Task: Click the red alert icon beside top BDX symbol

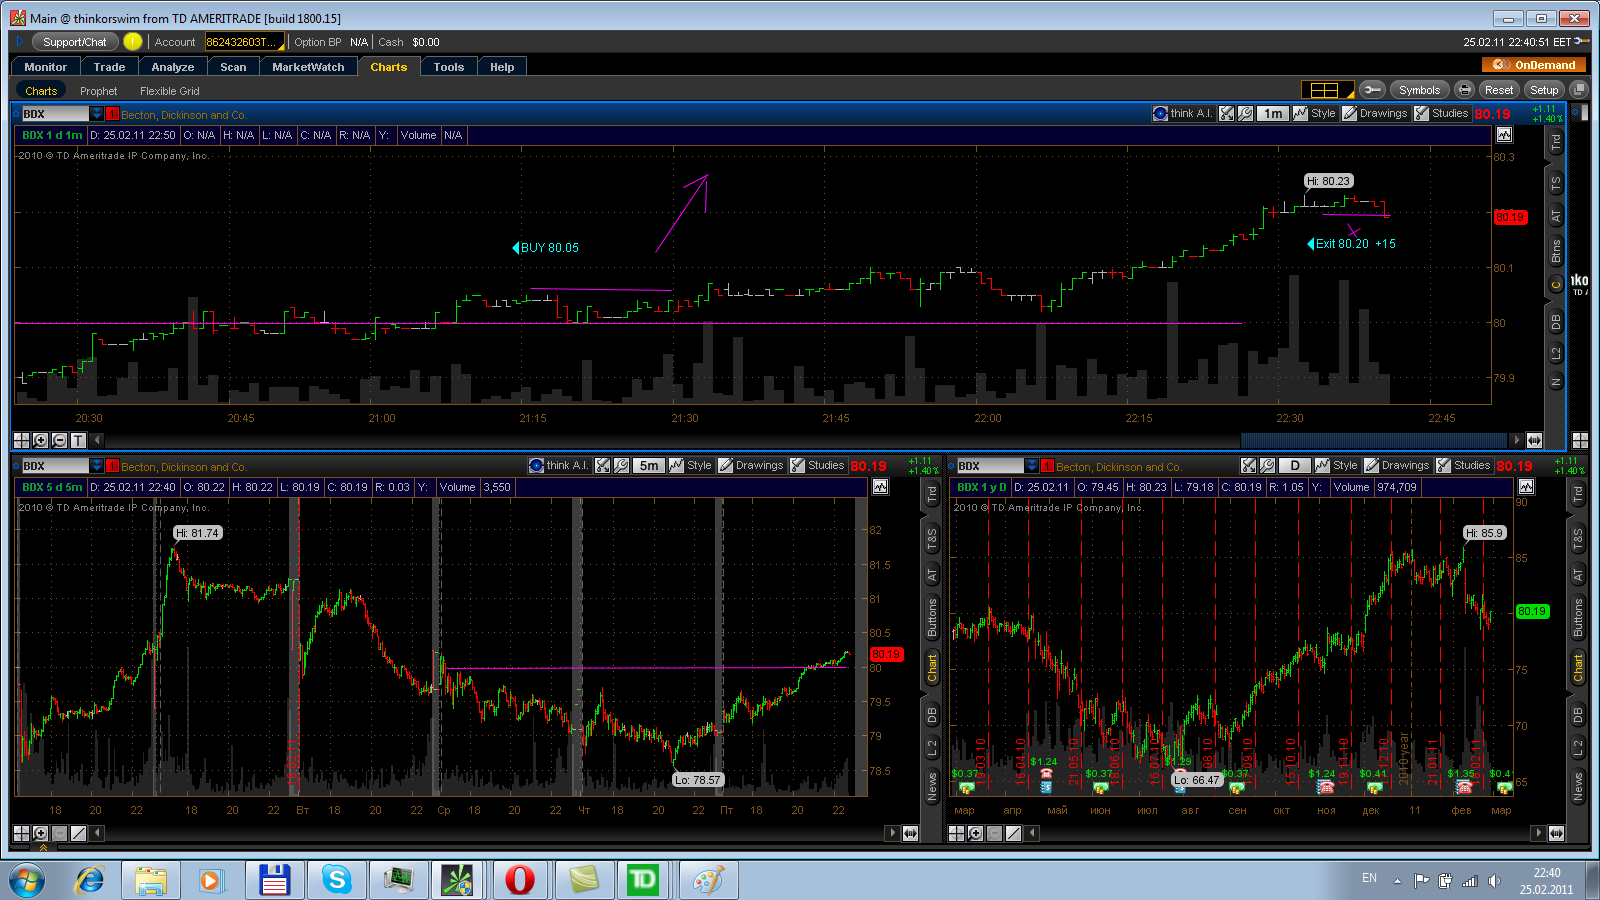Action: click(112, 114)
